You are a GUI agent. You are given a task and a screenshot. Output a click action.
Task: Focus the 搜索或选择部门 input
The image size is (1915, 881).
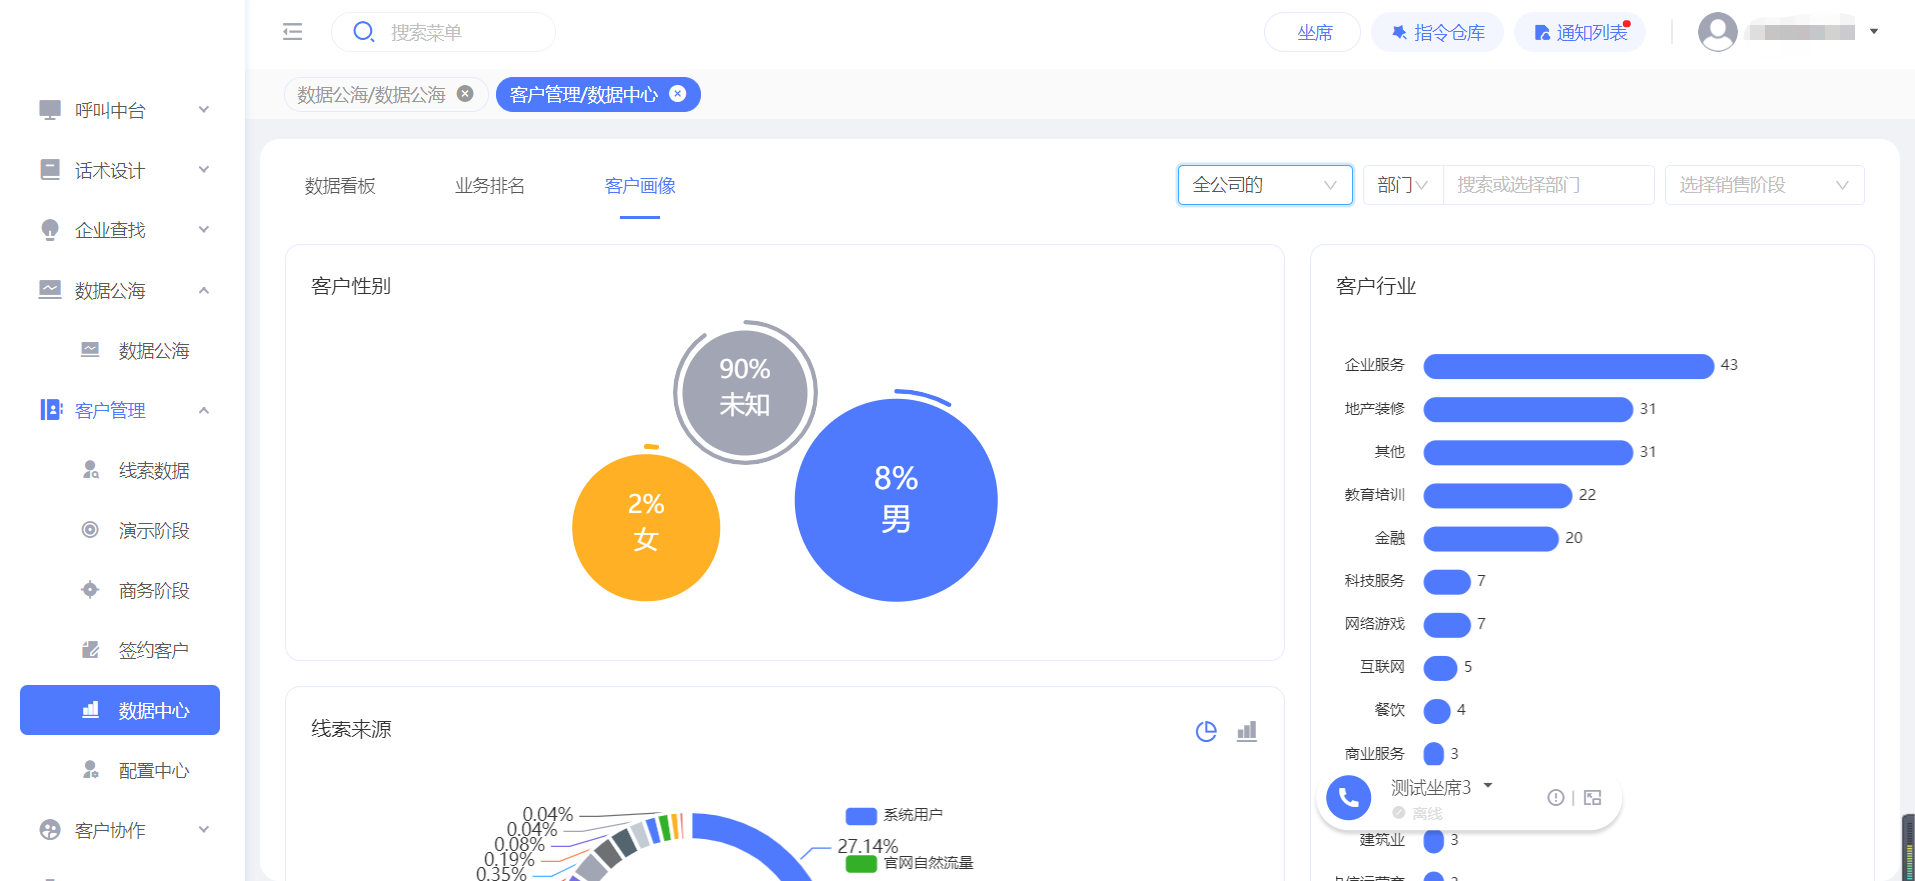pyautogui.click(x=1548, y=185)
